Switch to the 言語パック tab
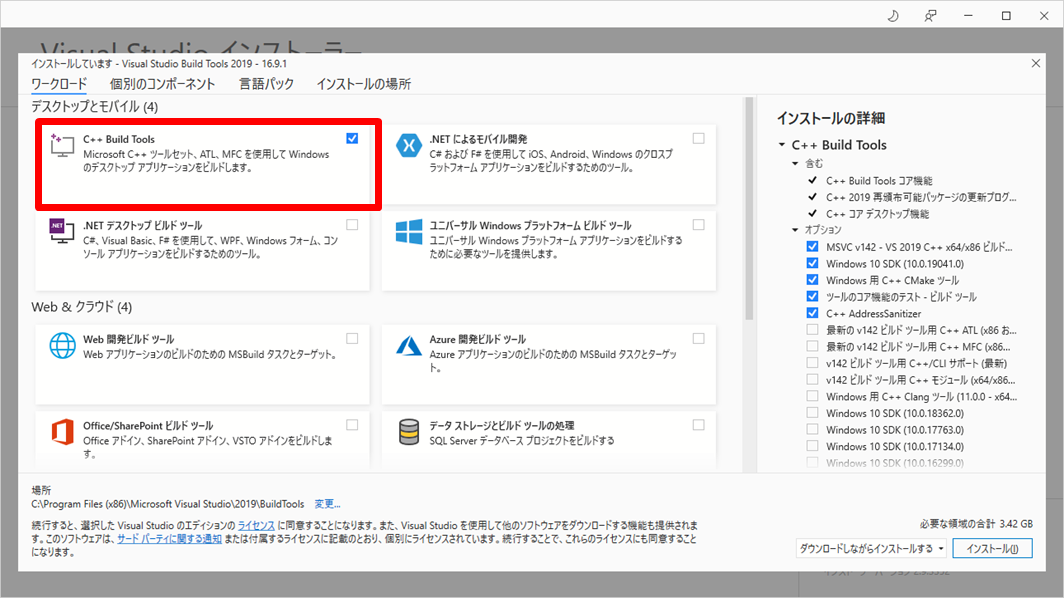 [x=266, y=84]
